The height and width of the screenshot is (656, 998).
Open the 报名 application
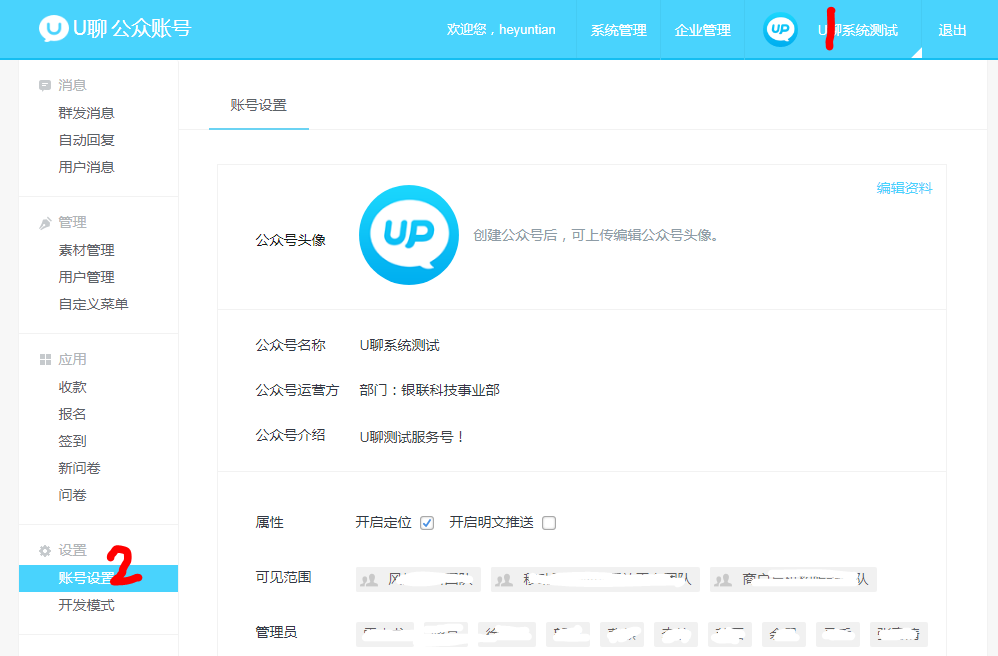click(x=73, y=414)
